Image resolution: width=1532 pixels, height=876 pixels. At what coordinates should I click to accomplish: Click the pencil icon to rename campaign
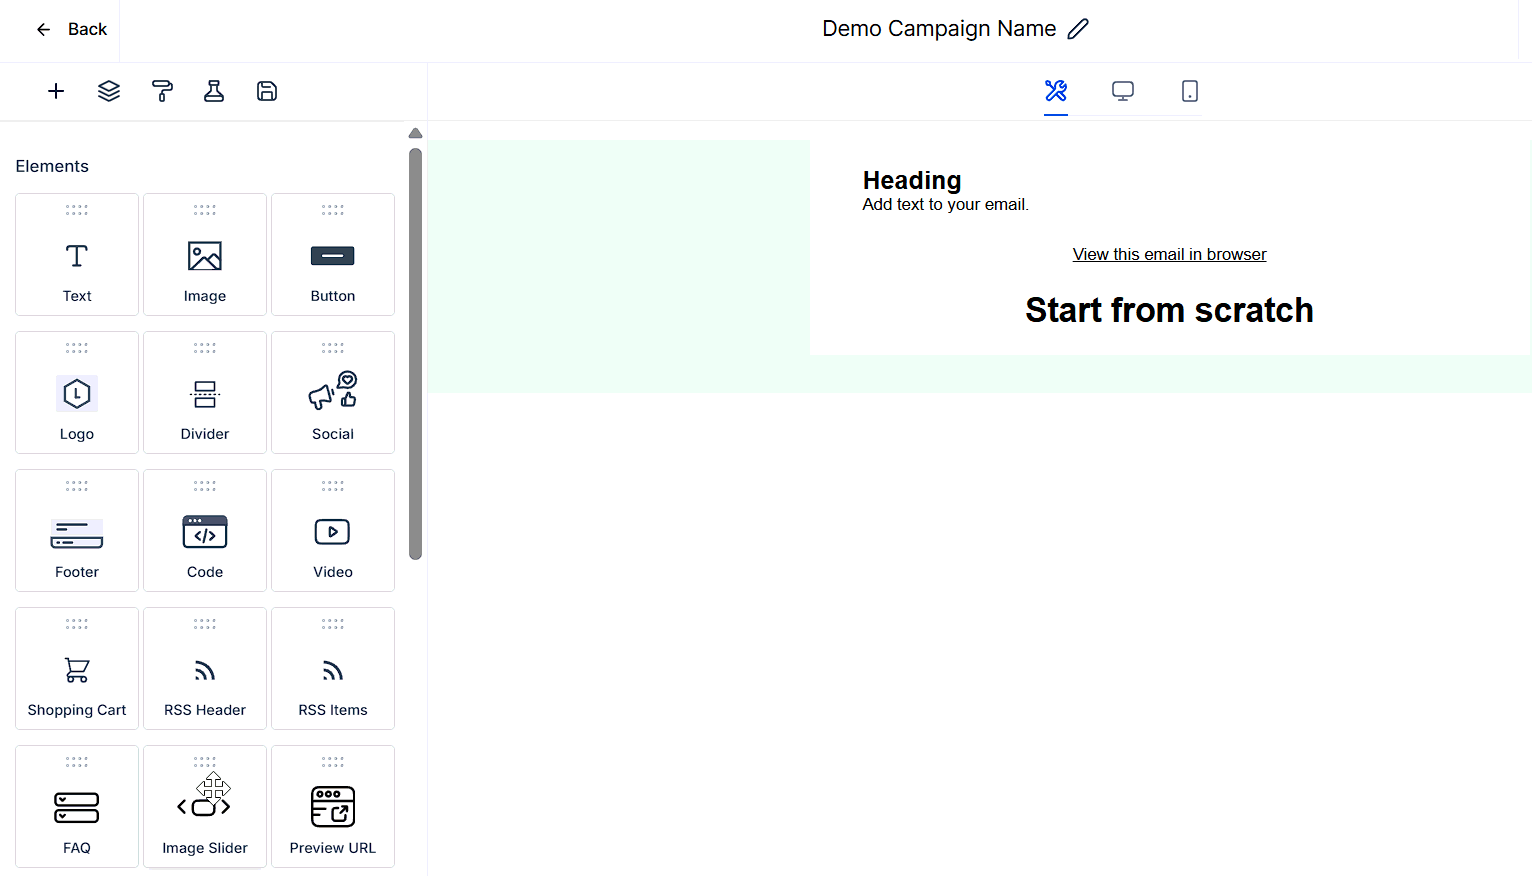[1078, 29]
